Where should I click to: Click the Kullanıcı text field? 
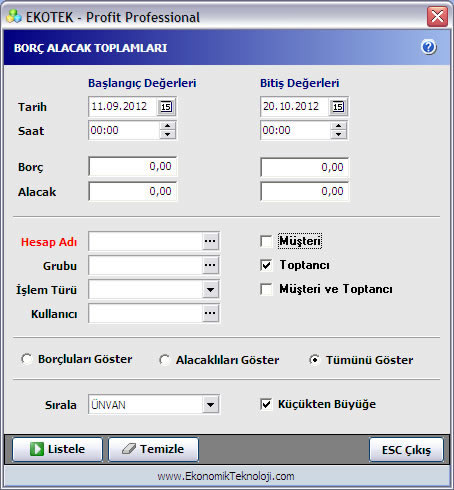[145, 313]
